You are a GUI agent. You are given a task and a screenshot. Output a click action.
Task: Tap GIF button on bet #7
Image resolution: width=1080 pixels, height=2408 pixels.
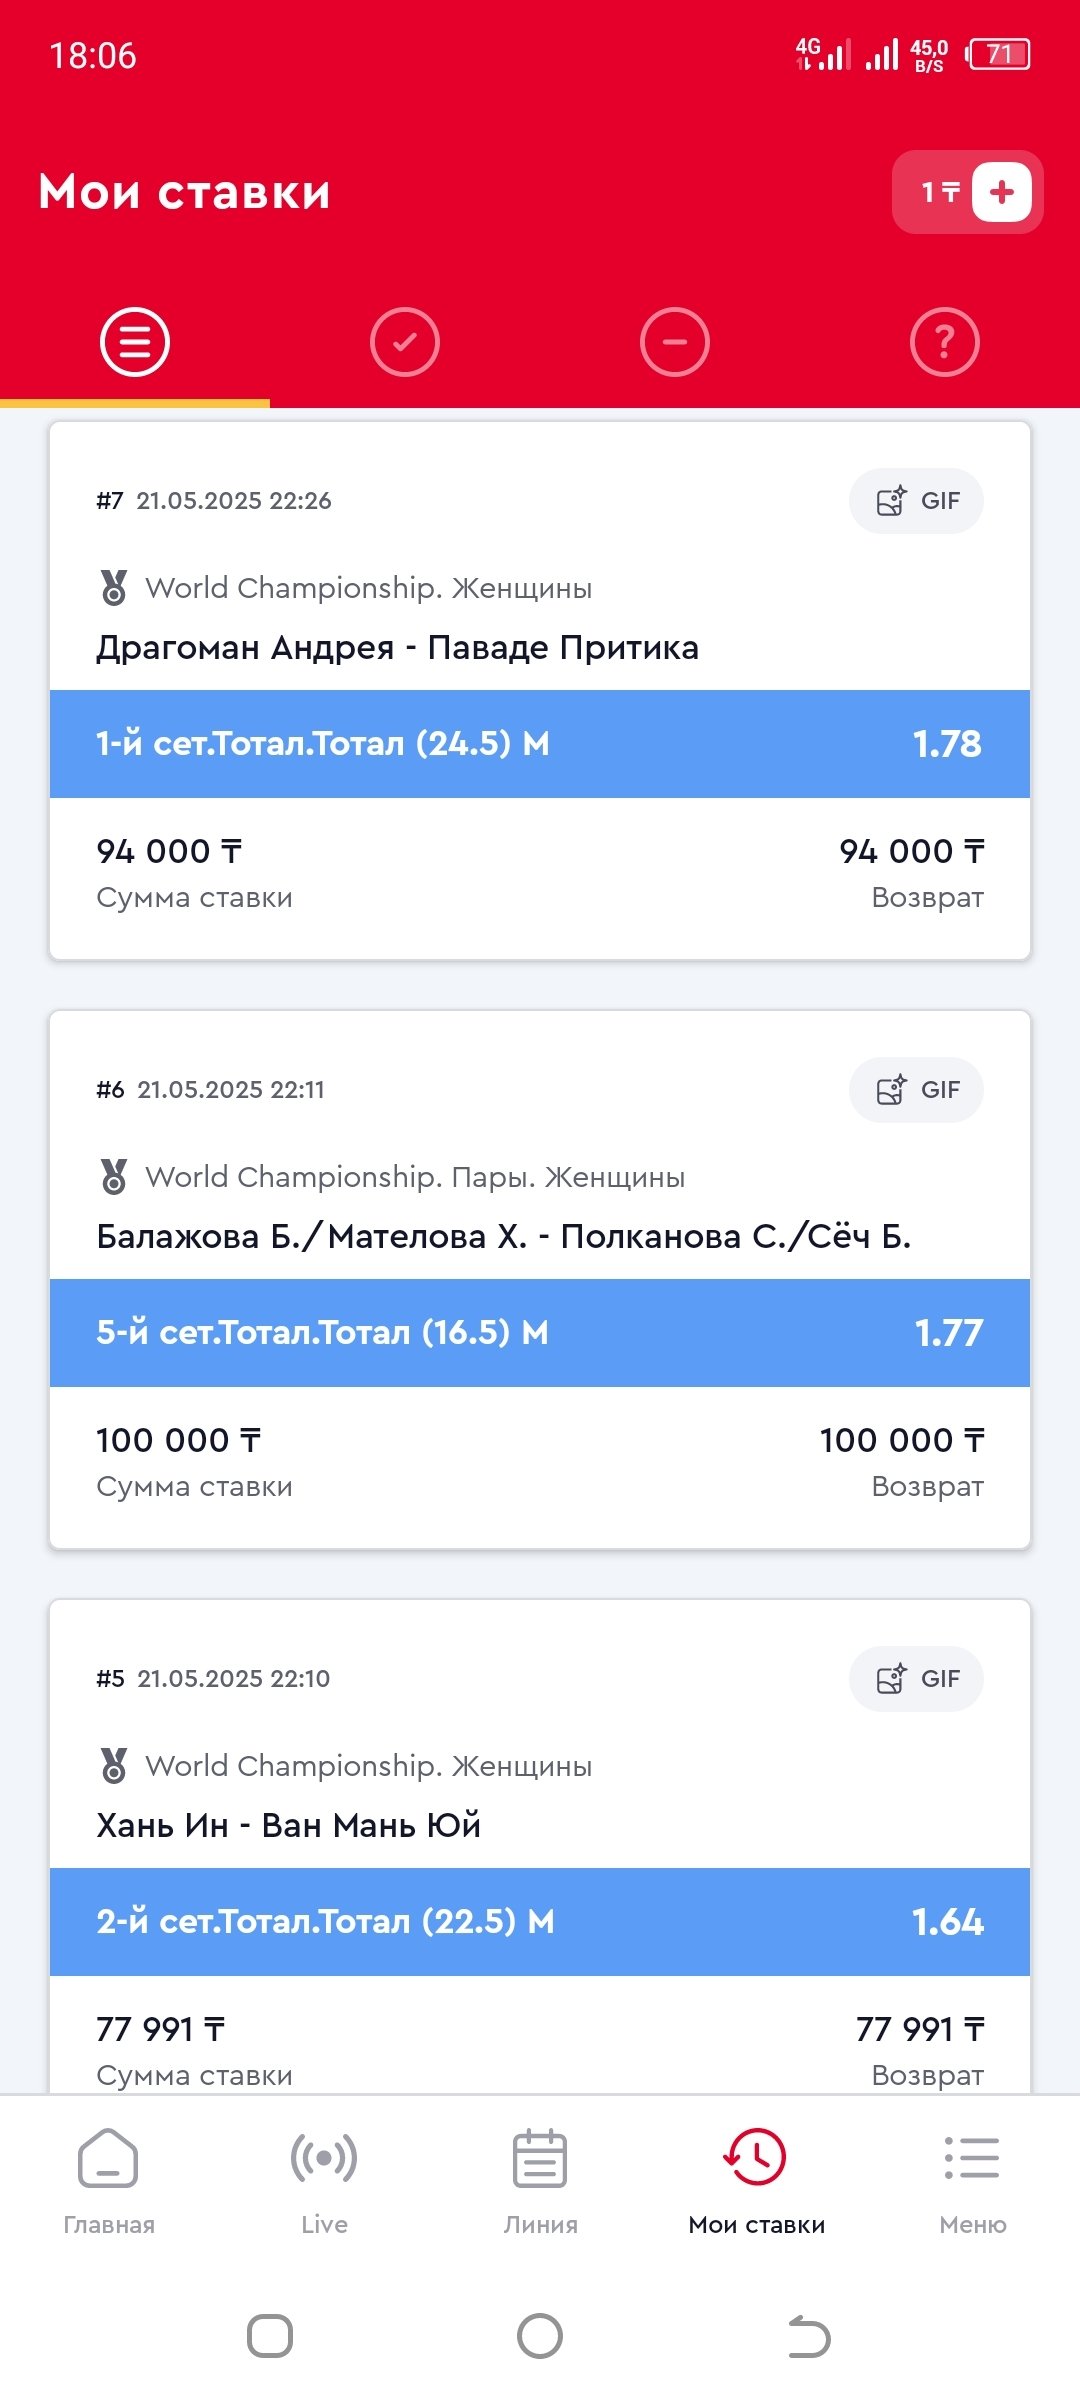(916, 501)
